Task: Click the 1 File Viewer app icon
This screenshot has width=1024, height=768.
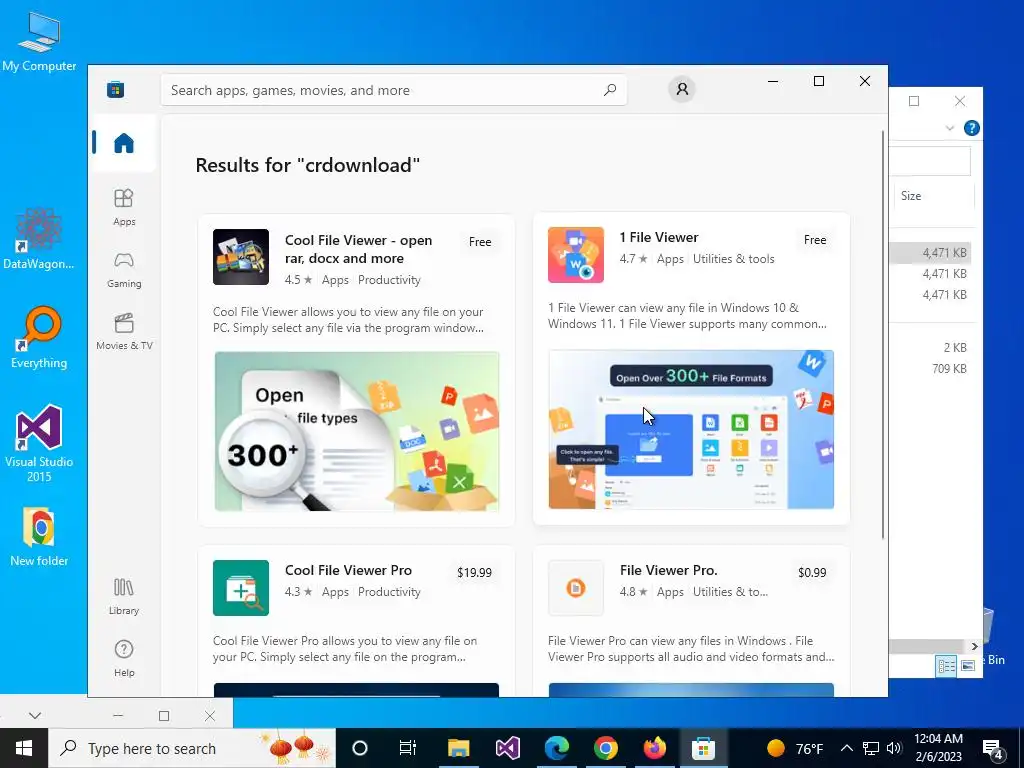Action: click(x=576, y=255)
